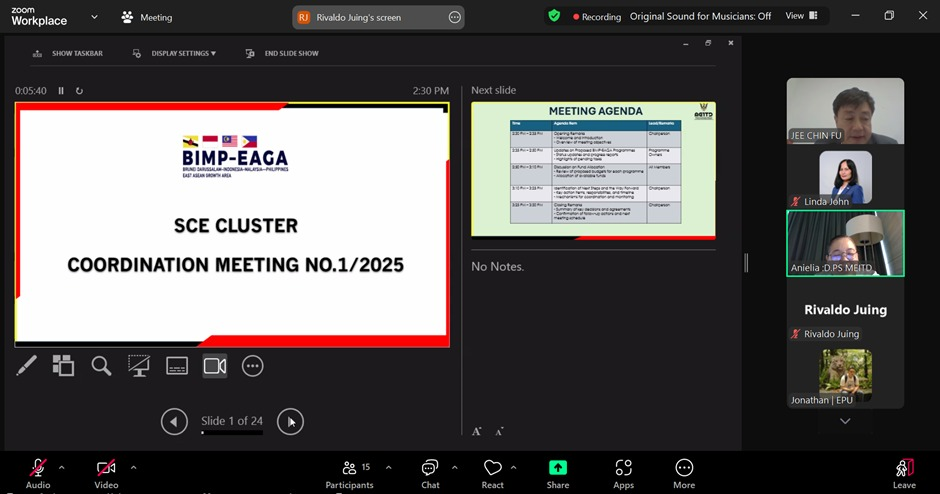Viewport: 940px width, 494px height.
Task: Click the panel resize handle beside gallery
Action: tap(746, 263)
